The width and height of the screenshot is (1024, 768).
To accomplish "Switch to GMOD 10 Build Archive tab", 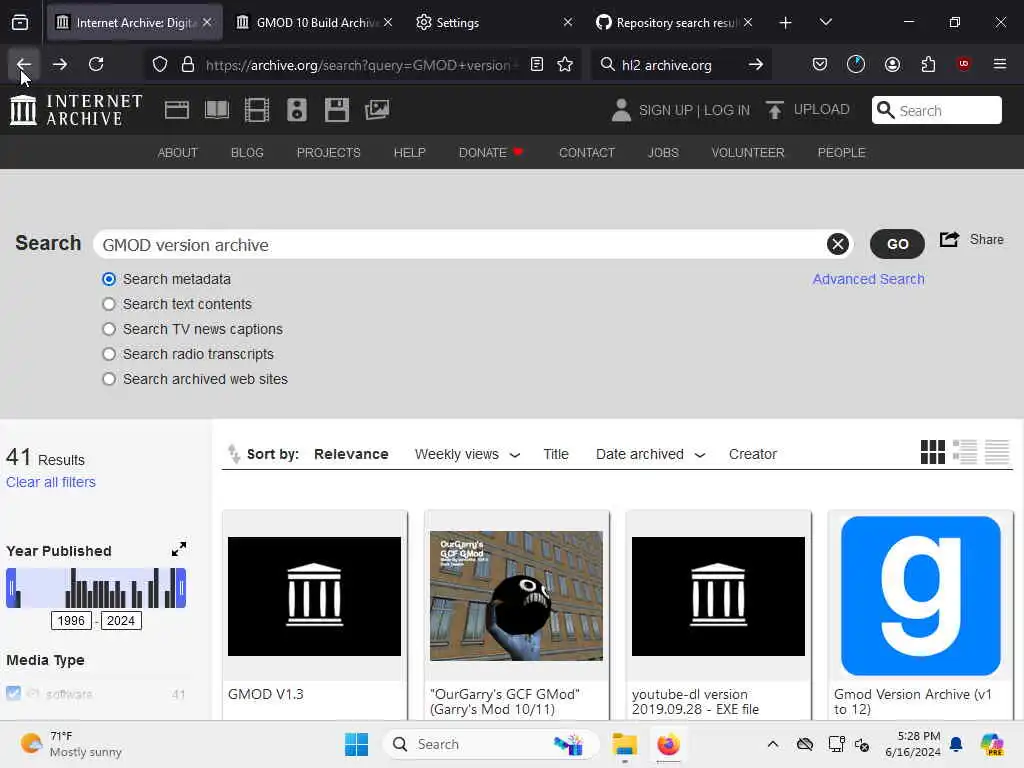I will [x=314, y=23].
